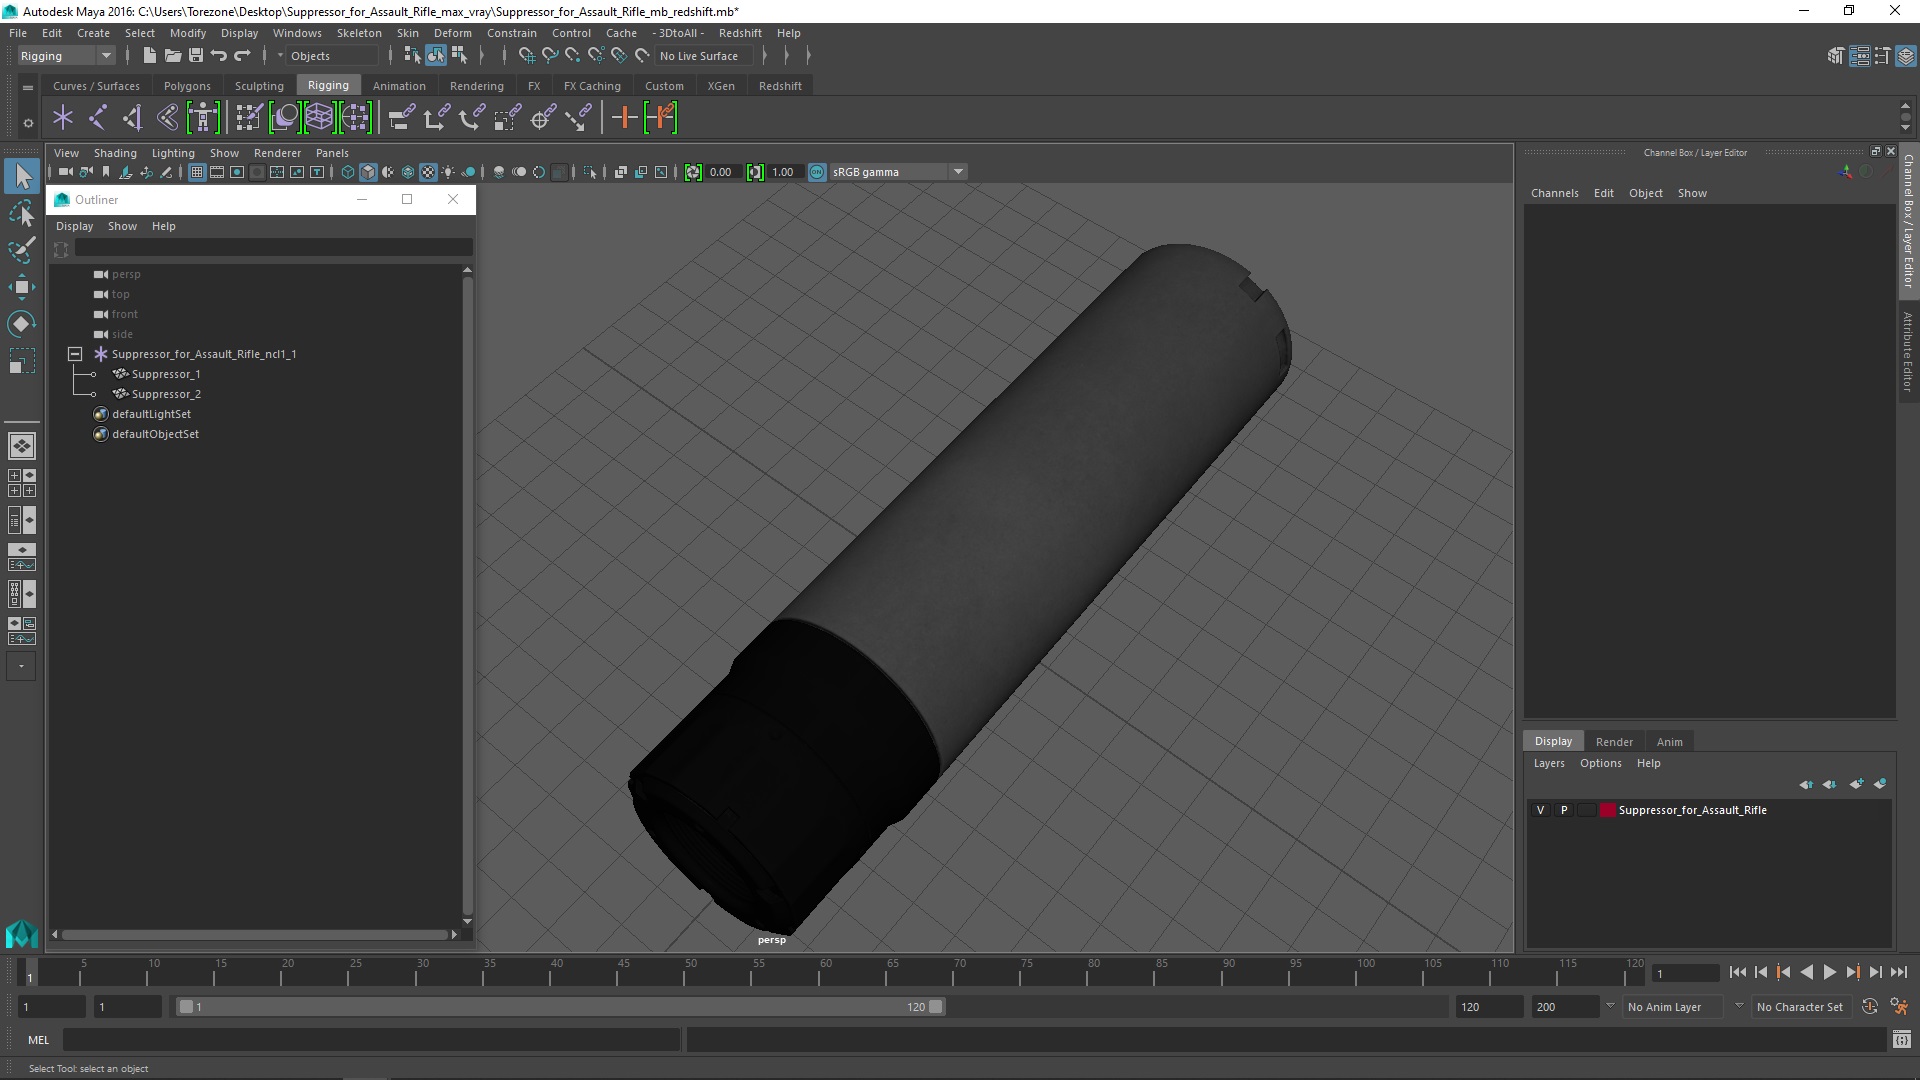Click the Snap to Grids magnet icon
1920x1080 pixels.
(526, 56)
